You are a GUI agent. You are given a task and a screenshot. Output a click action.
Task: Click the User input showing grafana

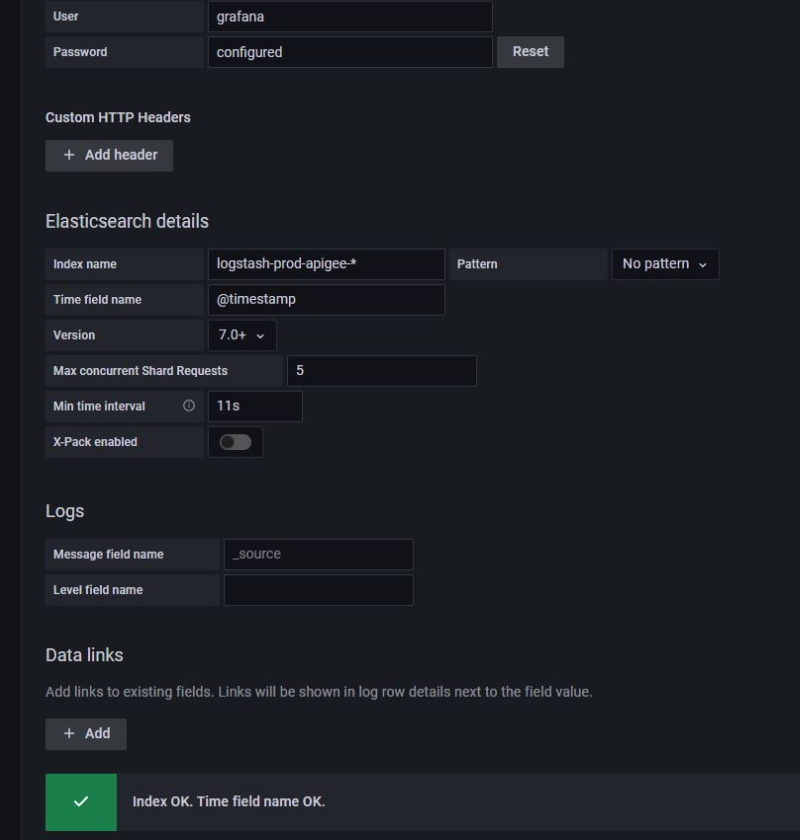pyautogui.click(x=350, y=16)
